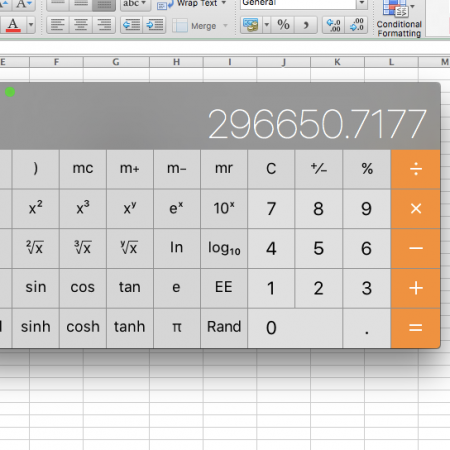Open Conditional Formatting menu
The image size is (450, 450).
399,19
